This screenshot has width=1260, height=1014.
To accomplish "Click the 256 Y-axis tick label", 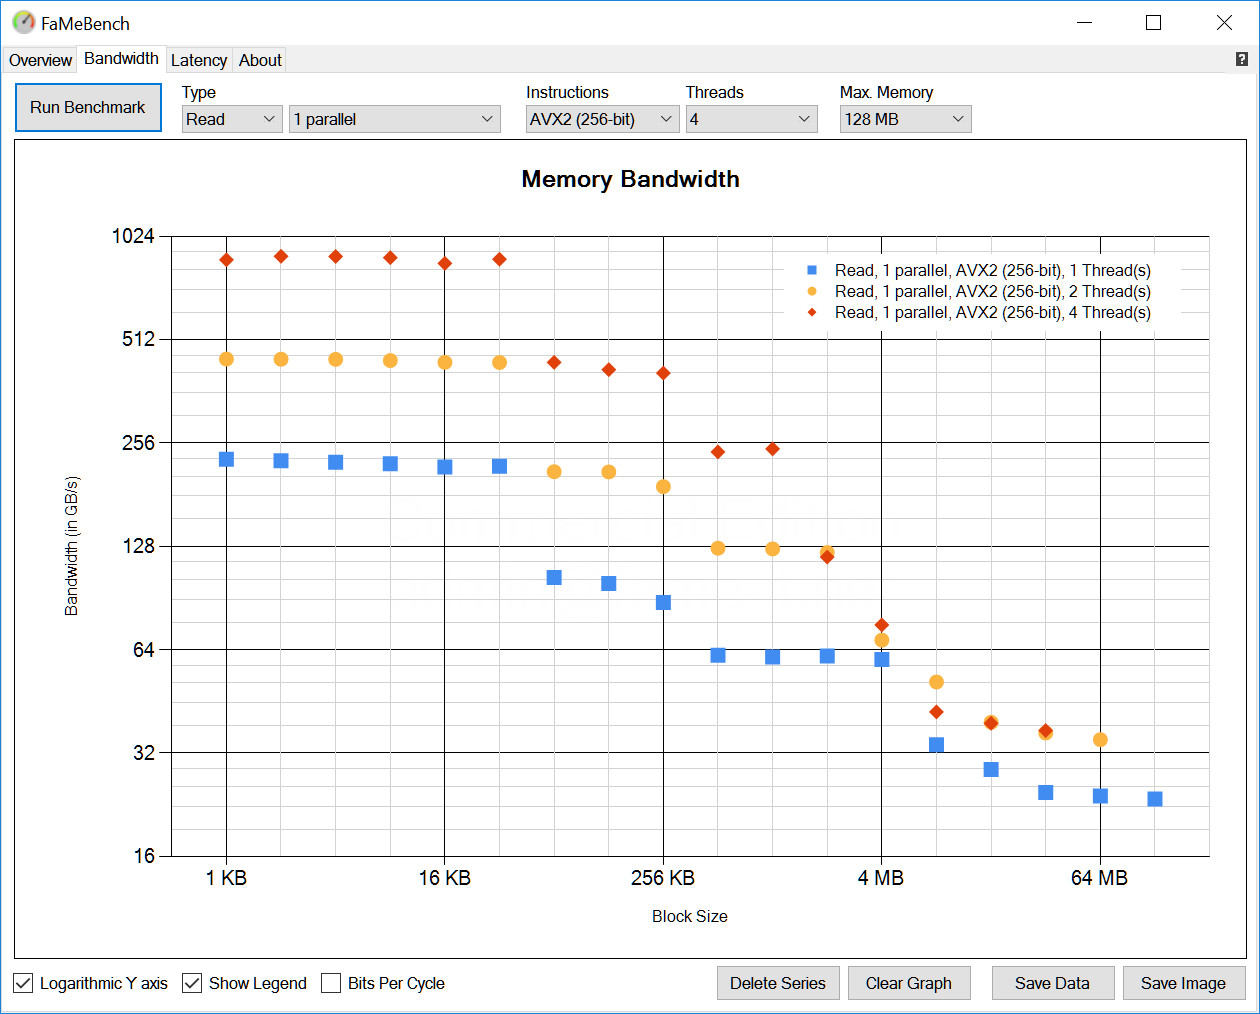I will [139, 442].
